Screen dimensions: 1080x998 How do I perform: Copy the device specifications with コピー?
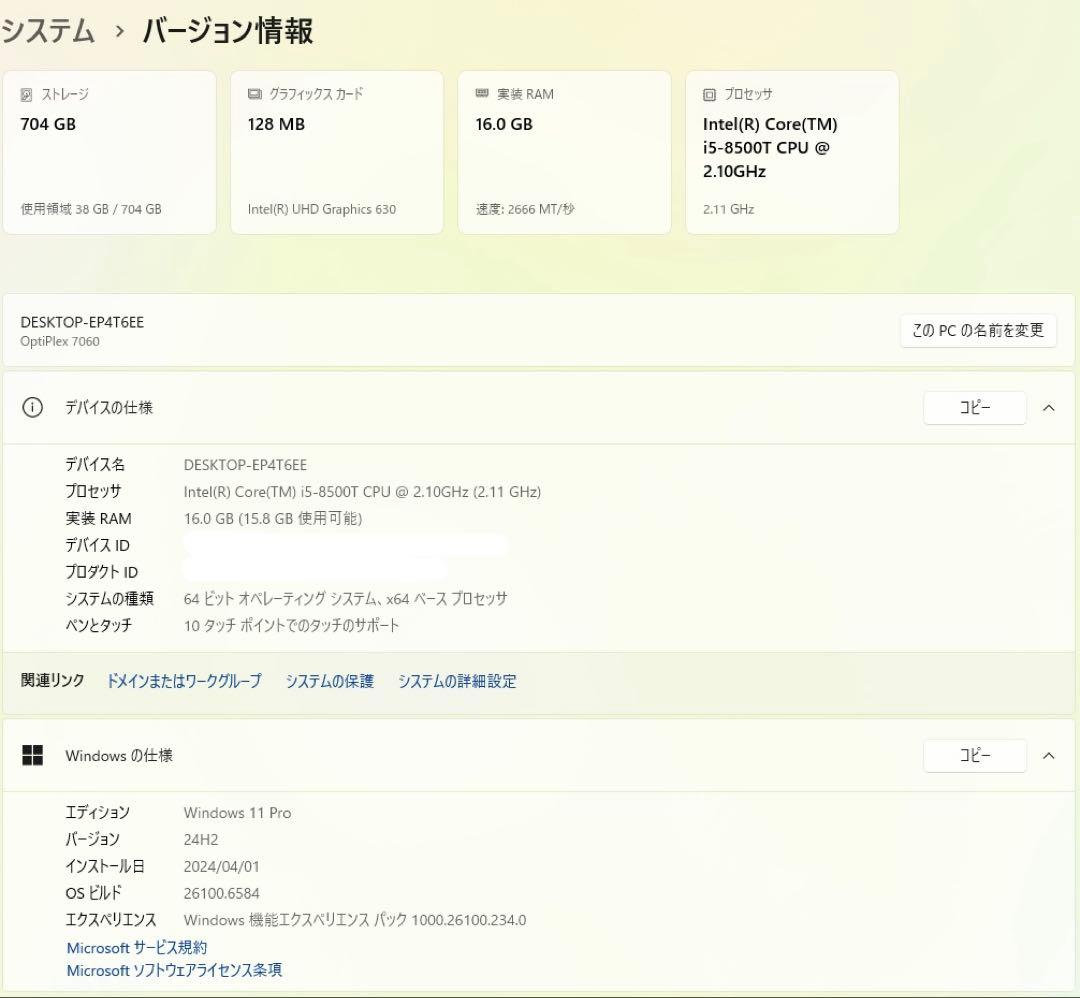coord(974,407)
